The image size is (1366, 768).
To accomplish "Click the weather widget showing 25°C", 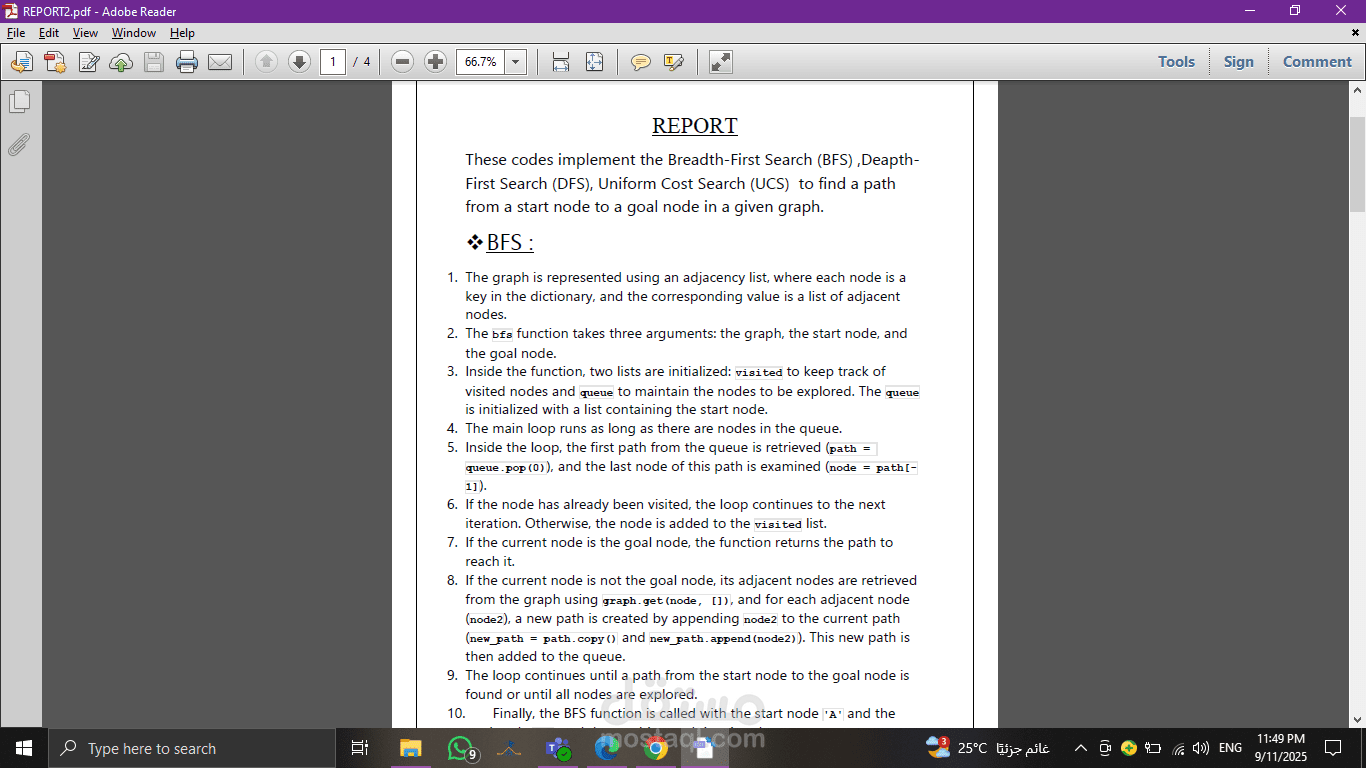I will [988, 748].
